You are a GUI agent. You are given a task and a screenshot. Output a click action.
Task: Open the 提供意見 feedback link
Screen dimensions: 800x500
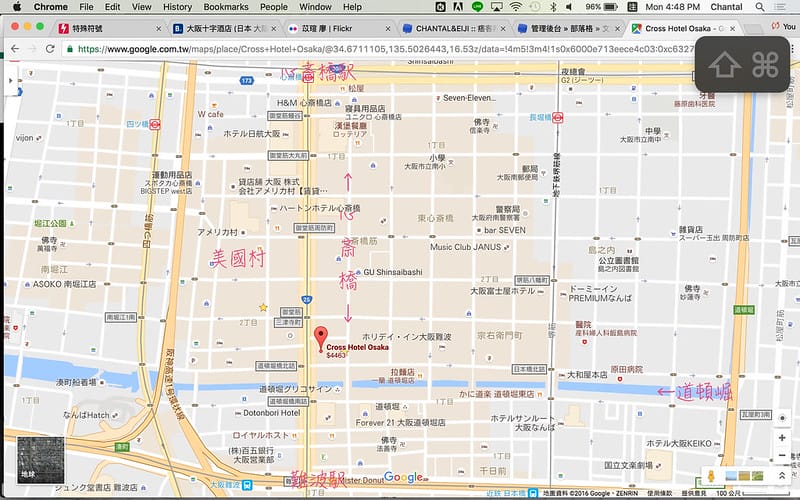point(694,493)
